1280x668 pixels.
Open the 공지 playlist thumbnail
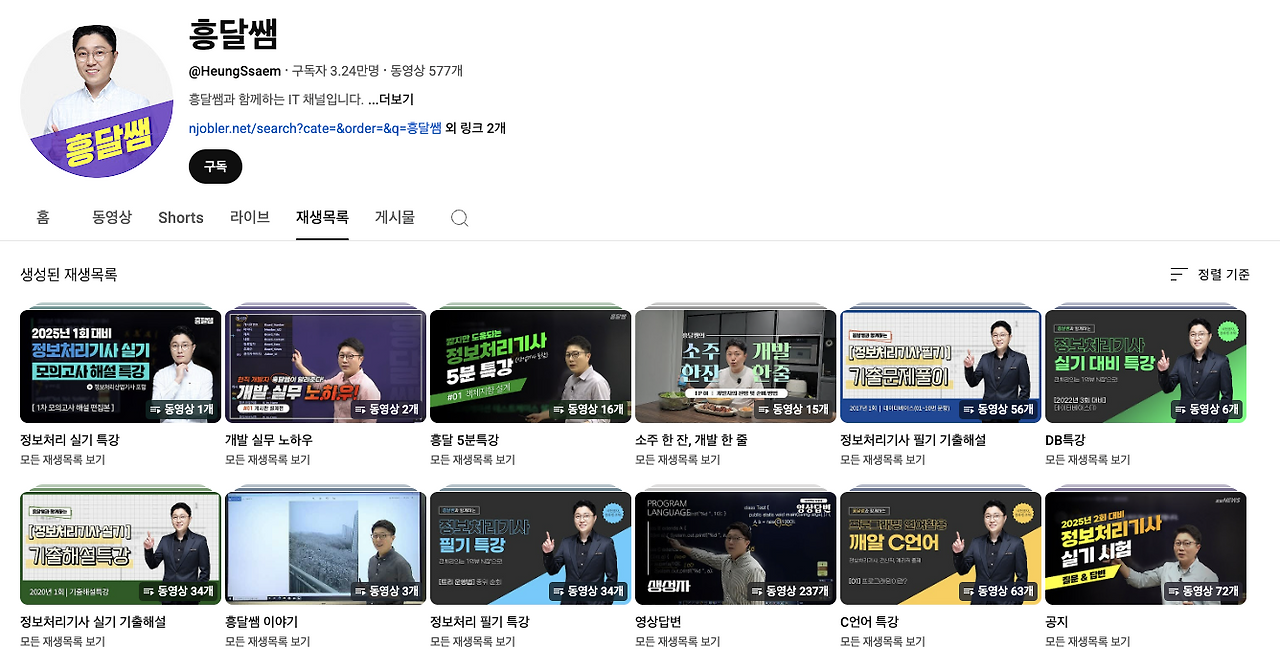pos(1146,548)
